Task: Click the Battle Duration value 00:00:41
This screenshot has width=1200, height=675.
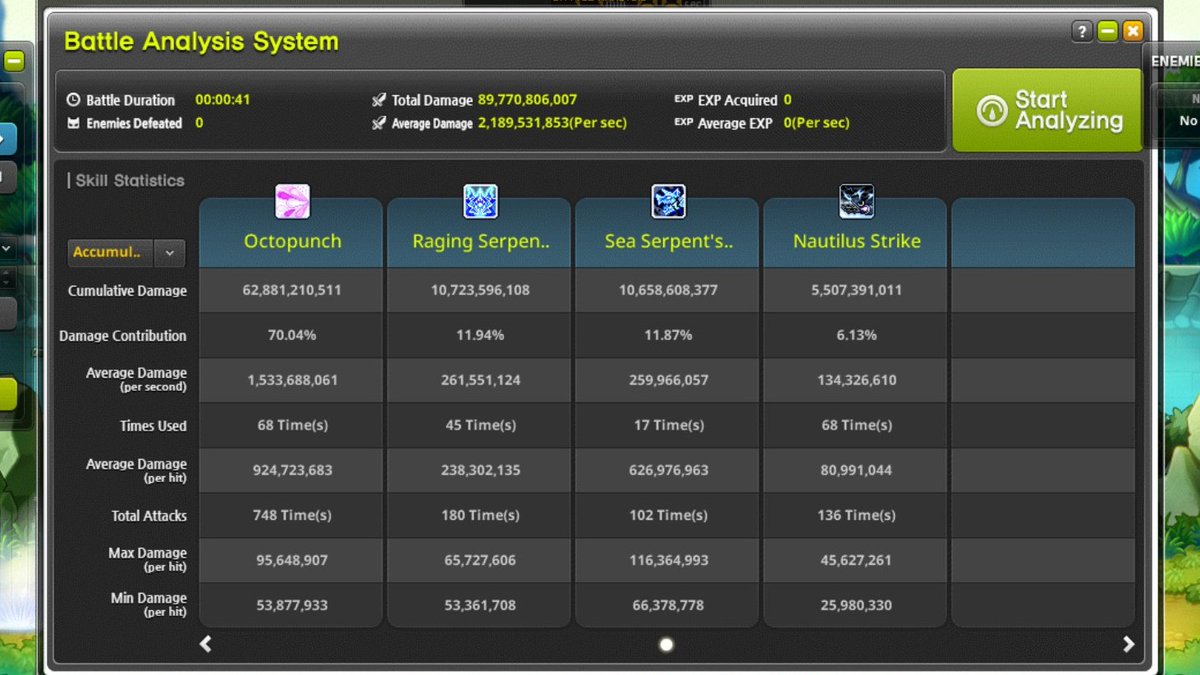Action: click(222, 100)
